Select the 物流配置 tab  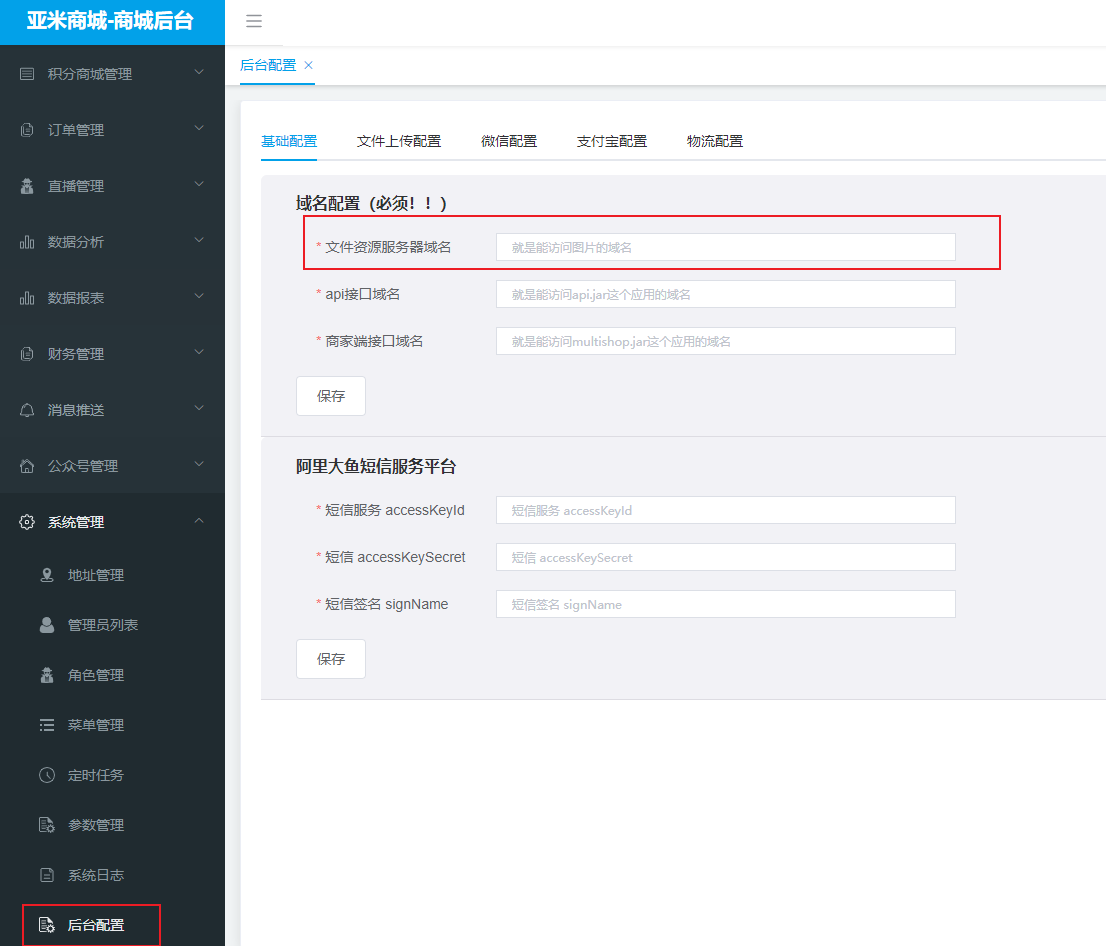point(714,141)
